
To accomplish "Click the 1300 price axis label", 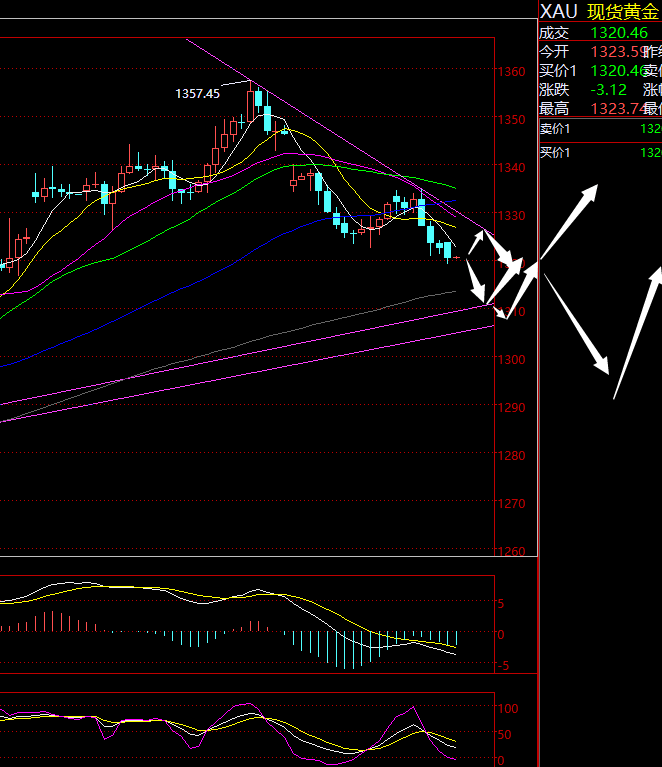I will 511,360.
